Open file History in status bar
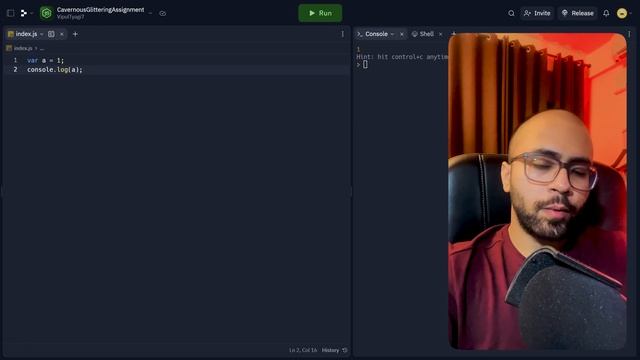This screenshot has width=640, height=360. [330, 350]
